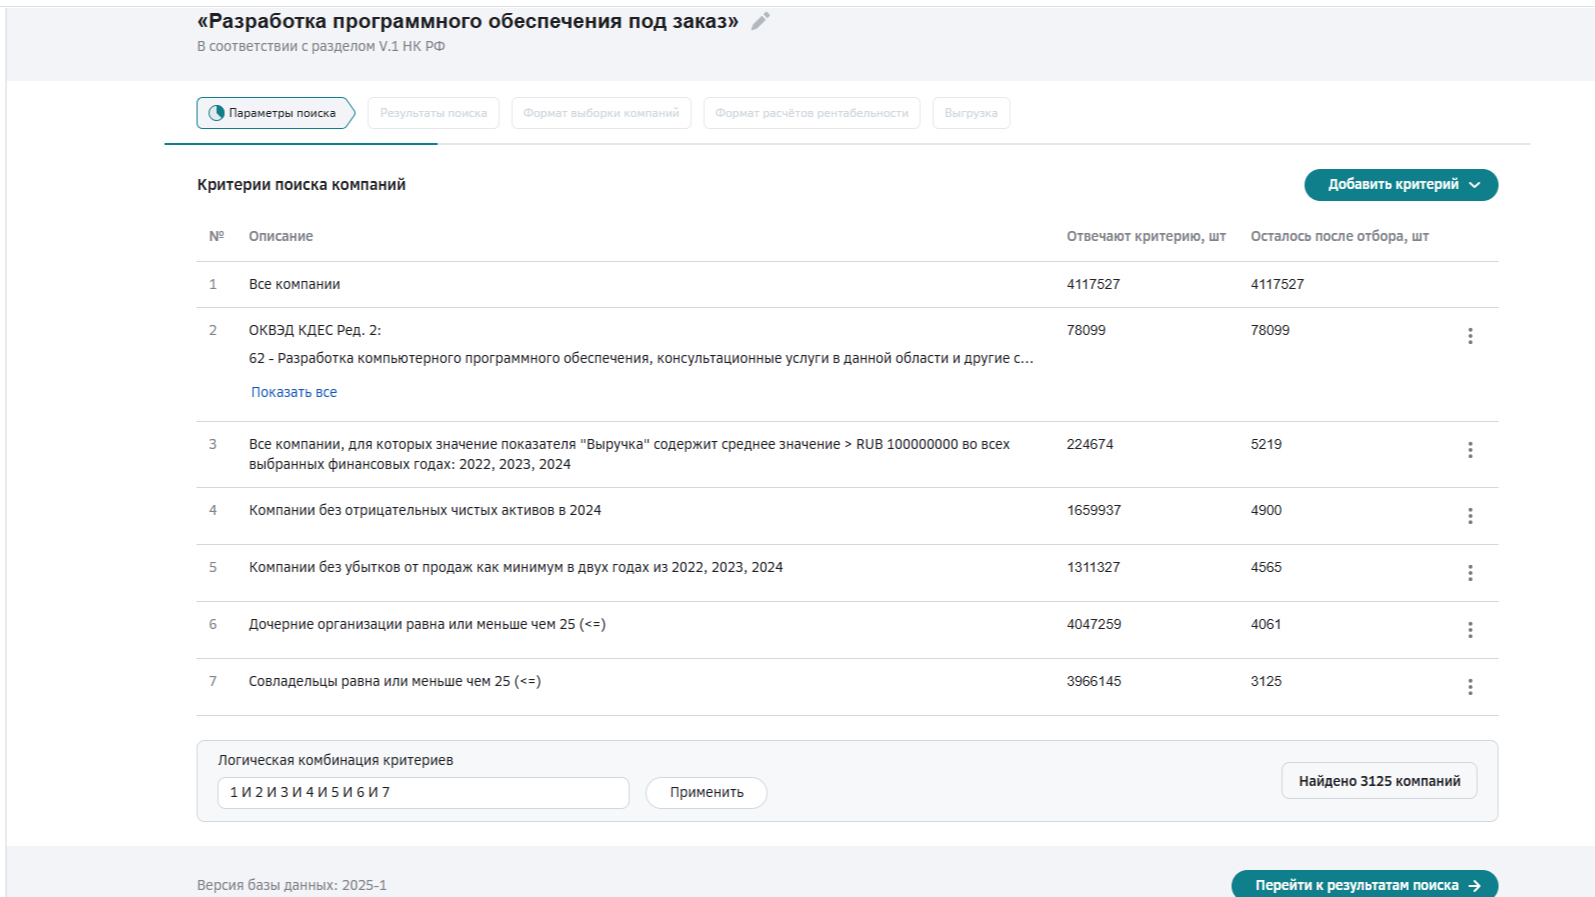Open kebab menu for the Совладельцы row
Screen dimensions: 1595x897
[1469, 687]
